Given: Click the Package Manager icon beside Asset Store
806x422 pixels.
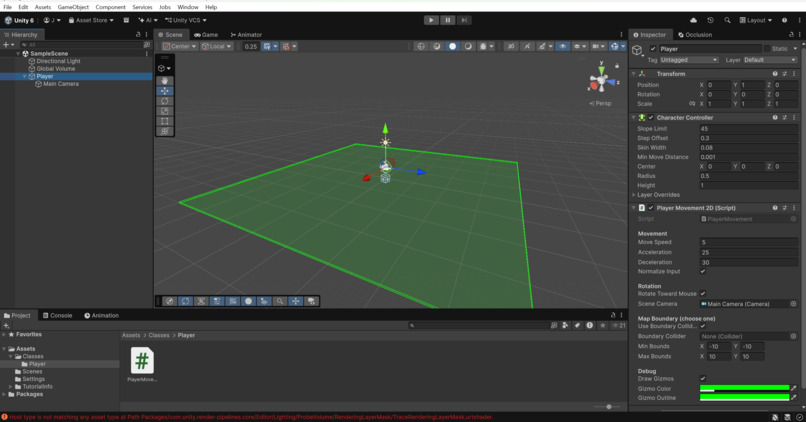Looking at the screenshot, I should (126, 20).
